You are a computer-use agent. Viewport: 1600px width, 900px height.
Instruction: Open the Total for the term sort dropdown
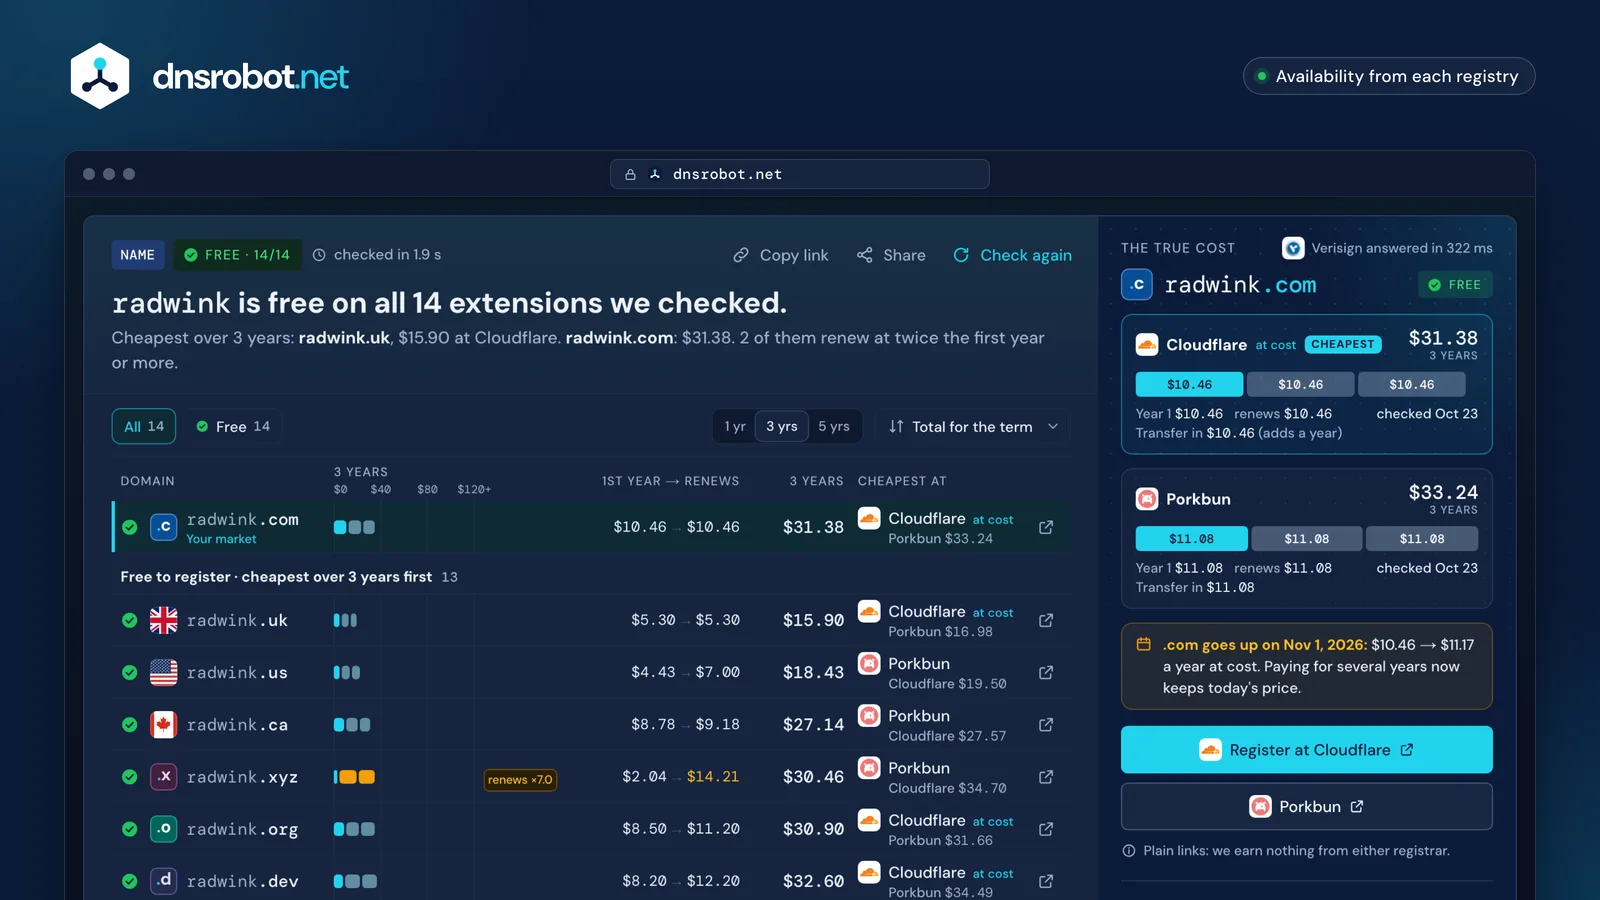973,427
